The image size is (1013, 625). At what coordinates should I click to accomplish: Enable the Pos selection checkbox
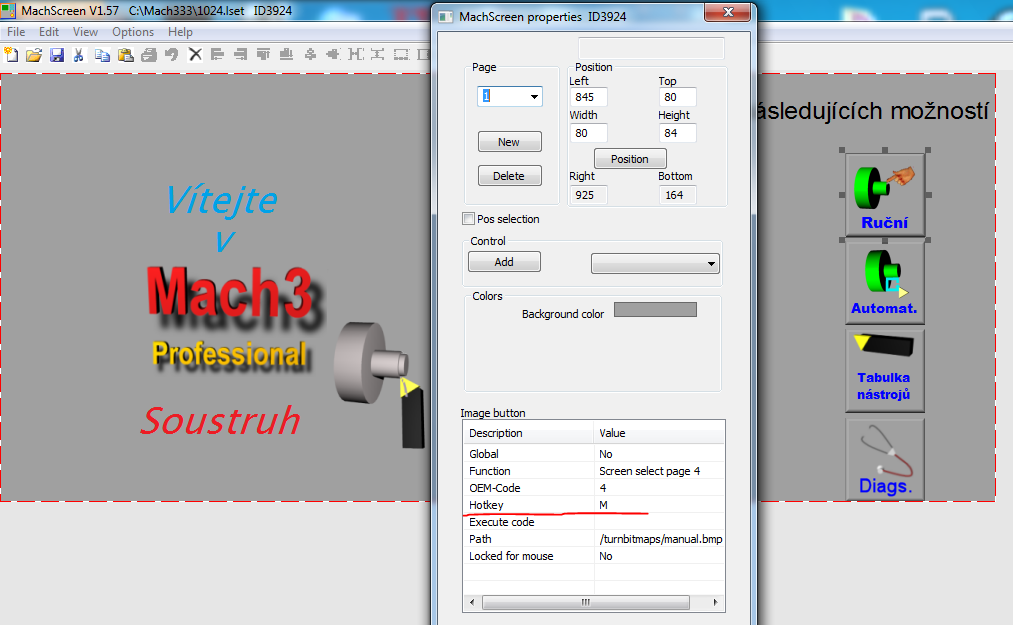tap(469, 219)
